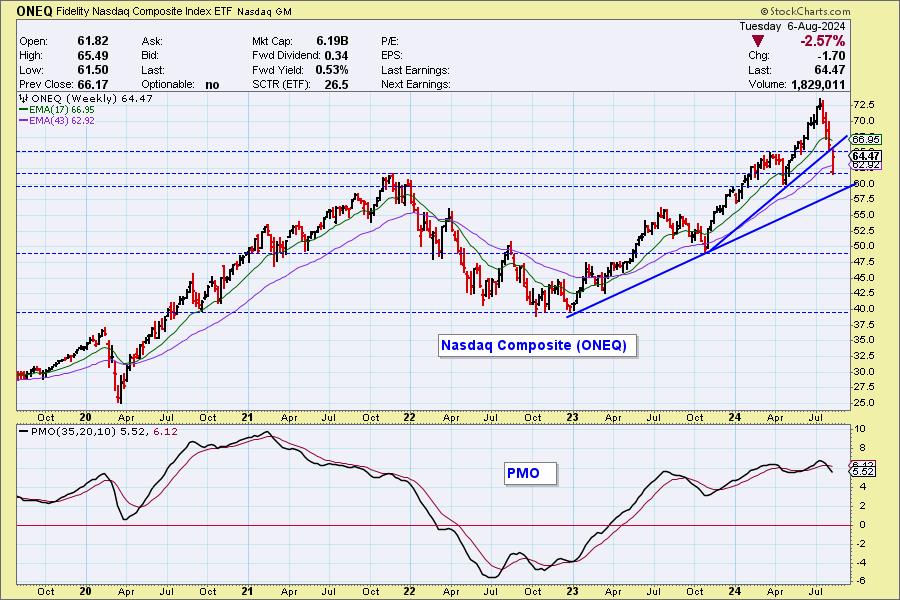
Task: Click the 'Fidelity Nasdaq Composite Index ETF' name
Action: pyautogui.click(x=144, y=11)
